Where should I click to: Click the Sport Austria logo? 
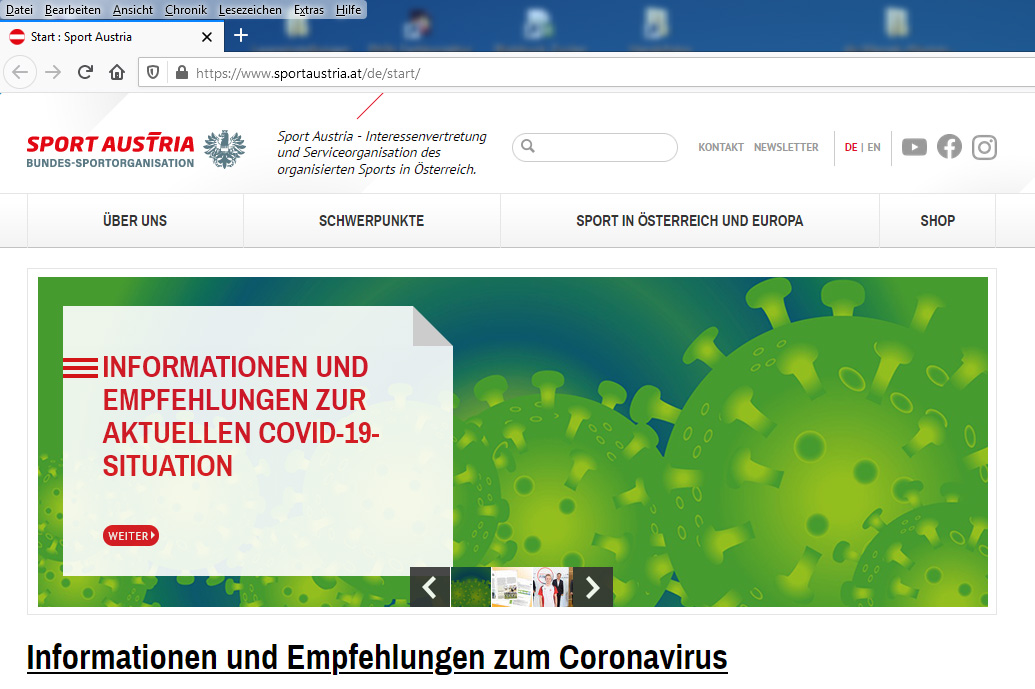pos(136,149)
